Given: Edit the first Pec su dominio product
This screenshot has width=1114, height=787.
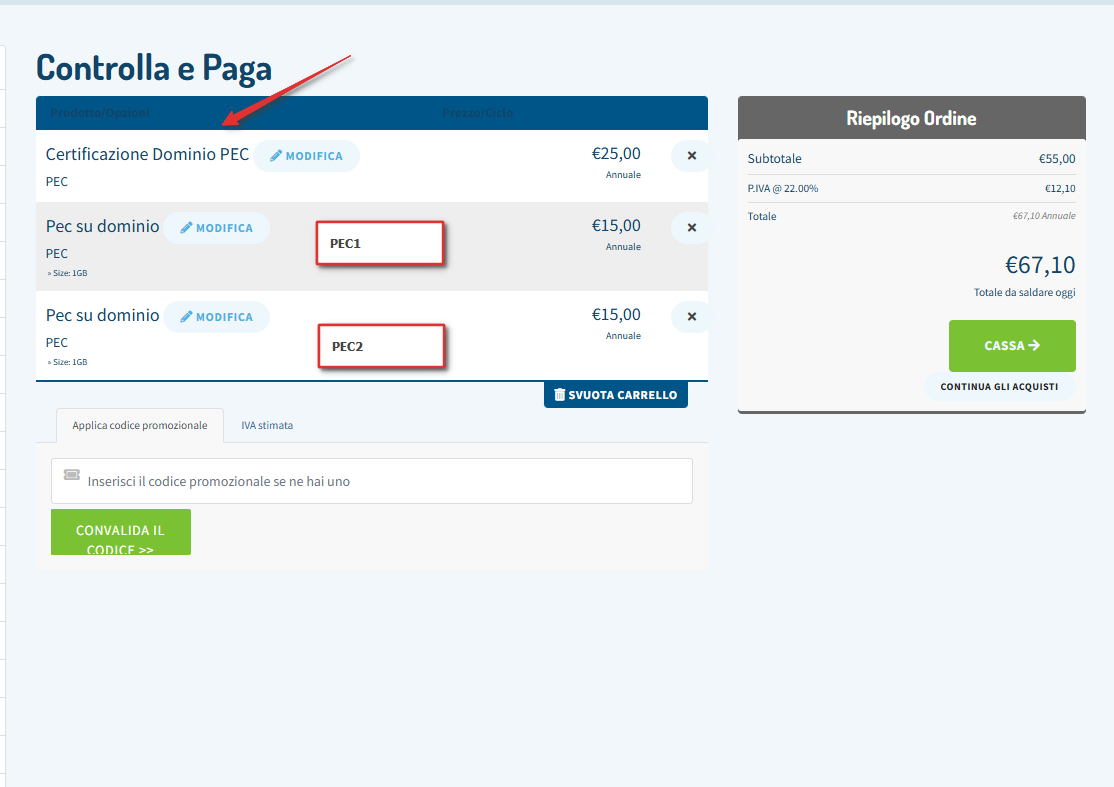Looking at the screenshot, I should 217,227.
